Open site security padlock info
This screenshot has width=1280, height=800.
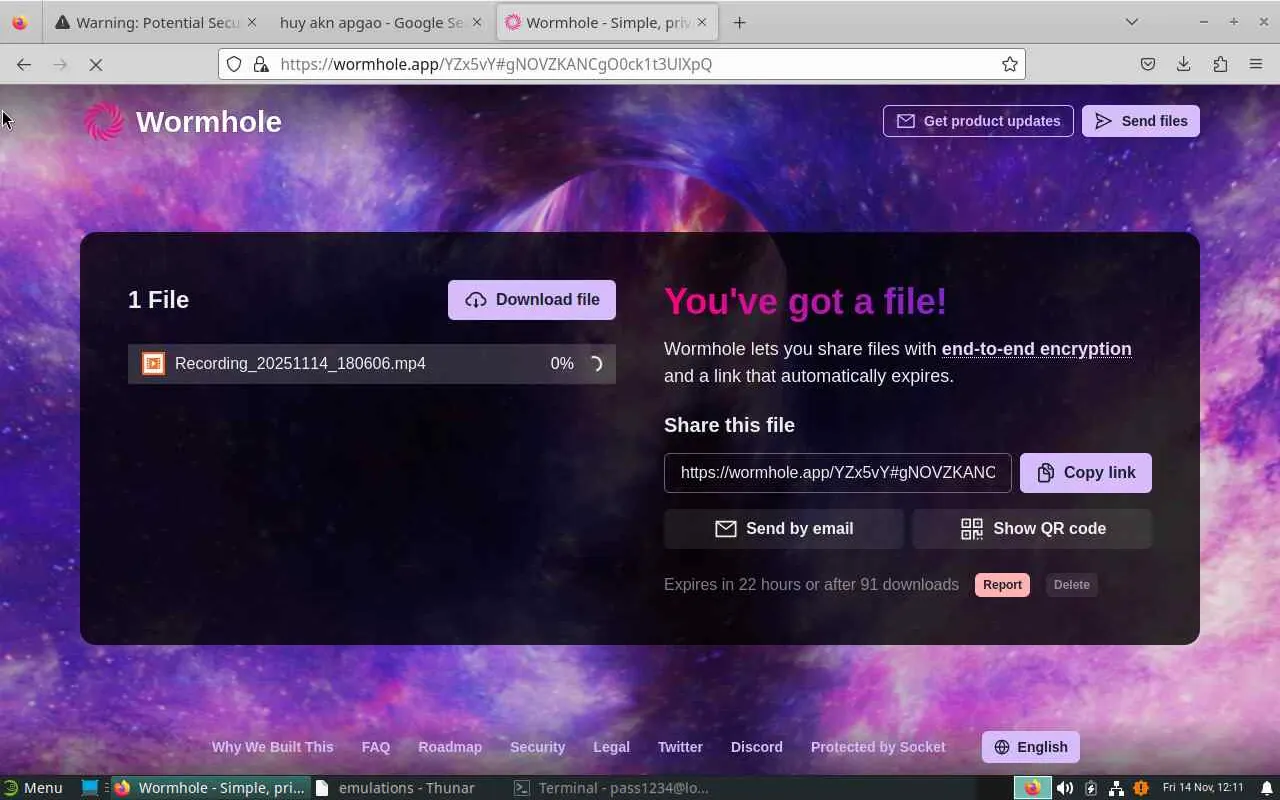click(261, 64)
